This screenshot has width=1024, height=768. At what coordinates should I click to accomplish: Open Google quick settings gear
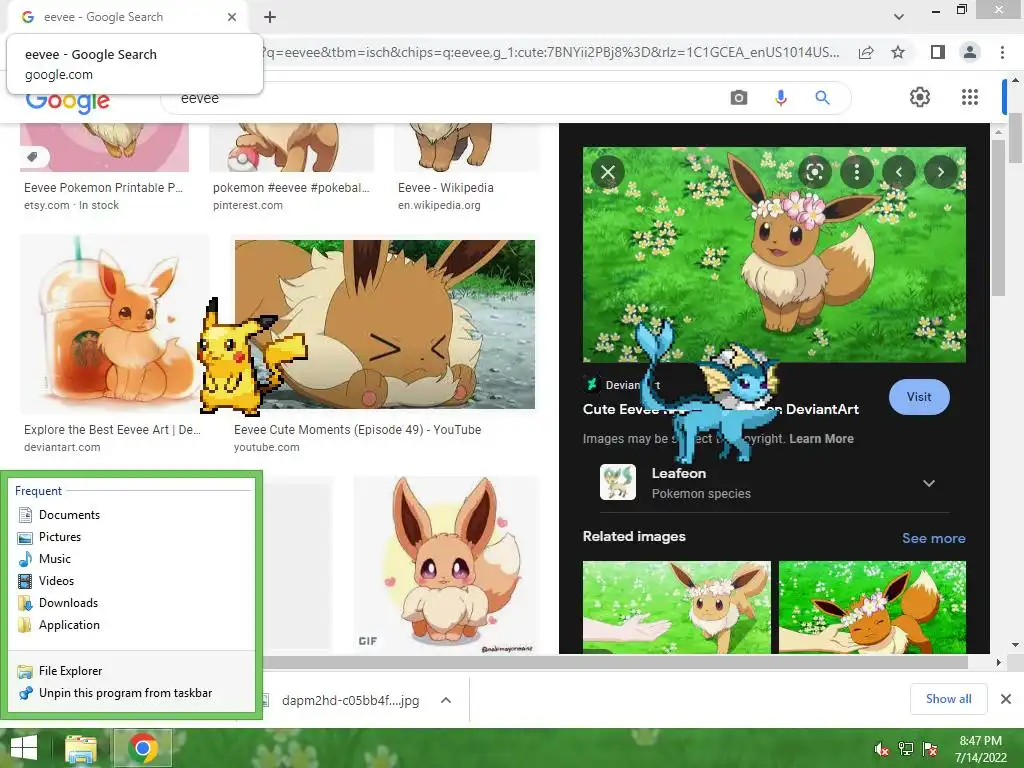click(x=920, y=97)
